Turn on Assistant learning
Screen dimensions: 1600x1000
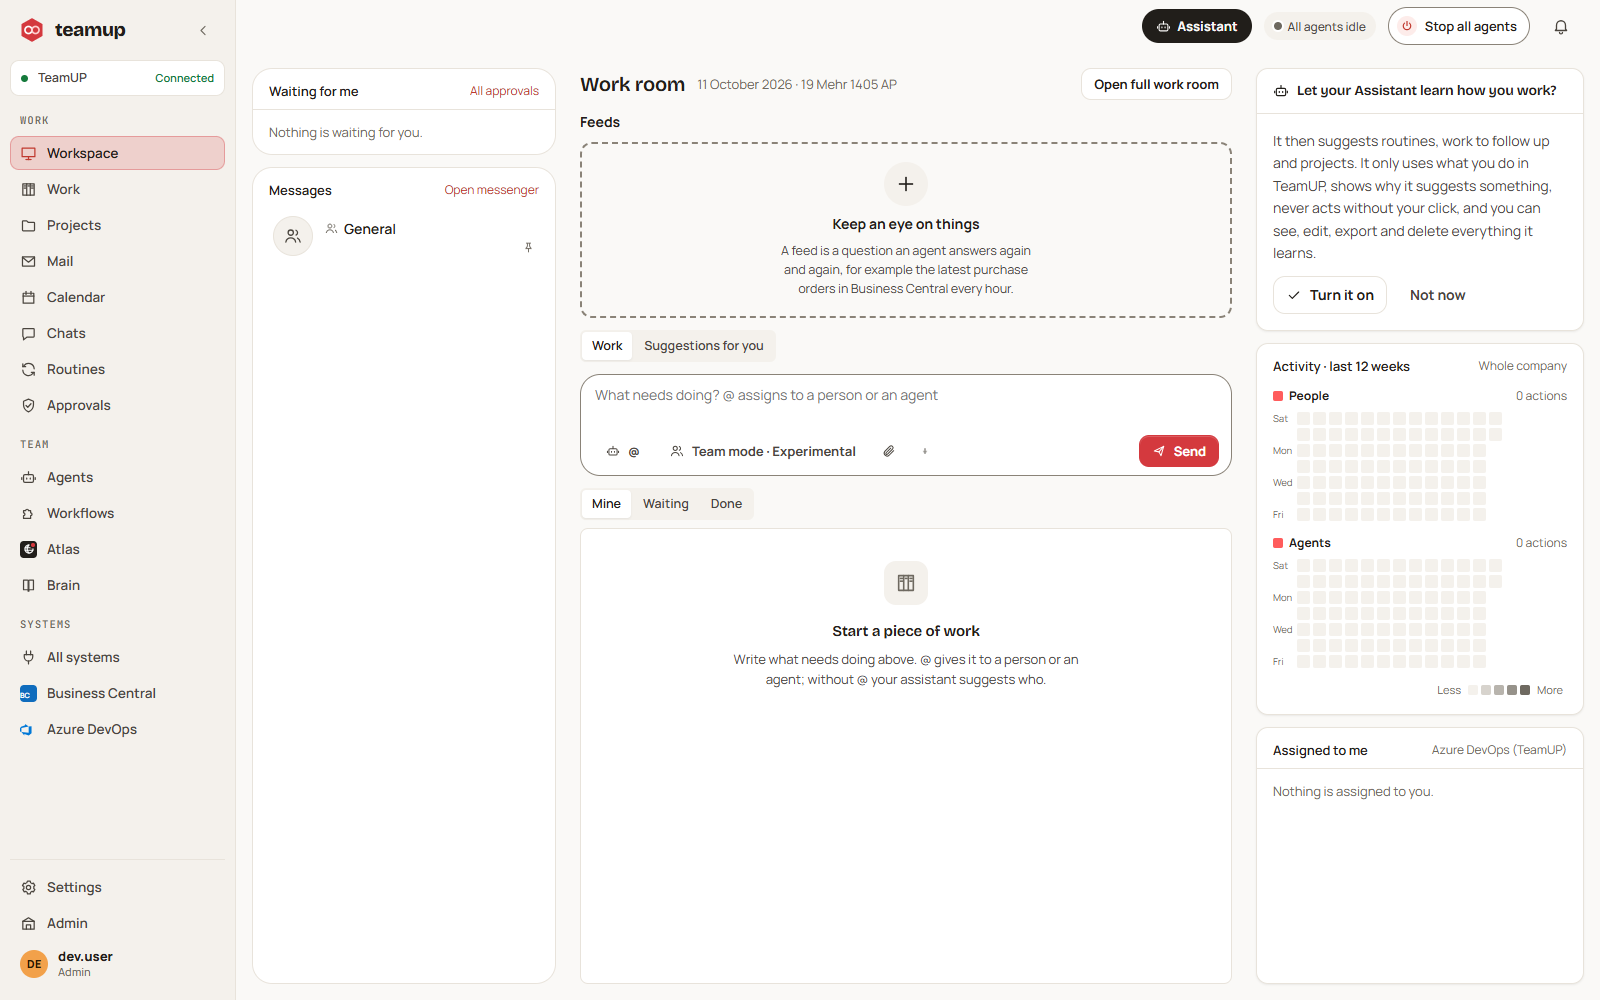[1329, 295]
